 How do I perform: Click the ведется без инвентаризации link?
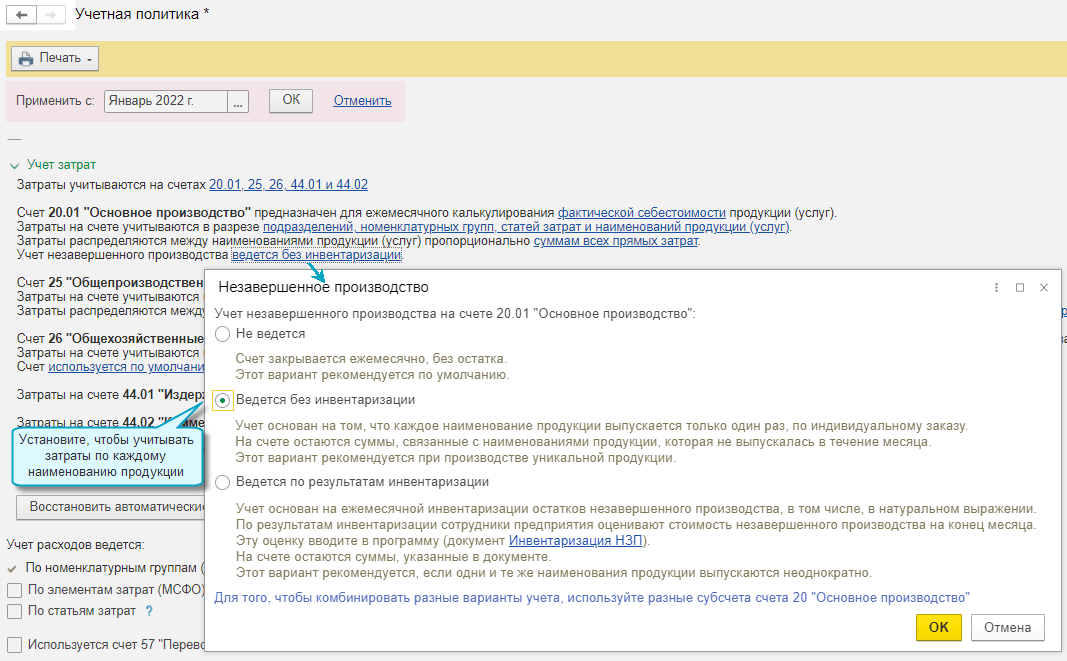coord(316,255)
